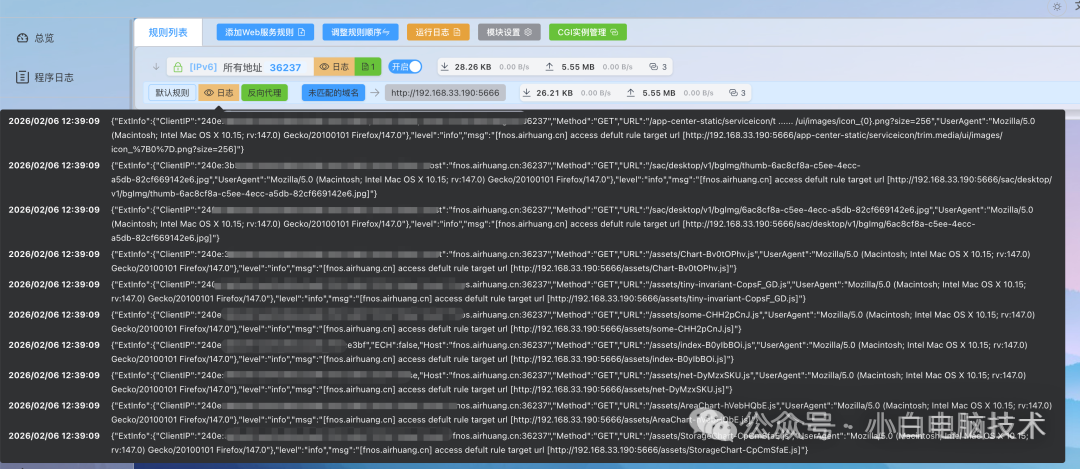Show logs via 日志 beside 默认规则
The width and height of the screenshot is (1080, 469).
(x=218, y=92)
